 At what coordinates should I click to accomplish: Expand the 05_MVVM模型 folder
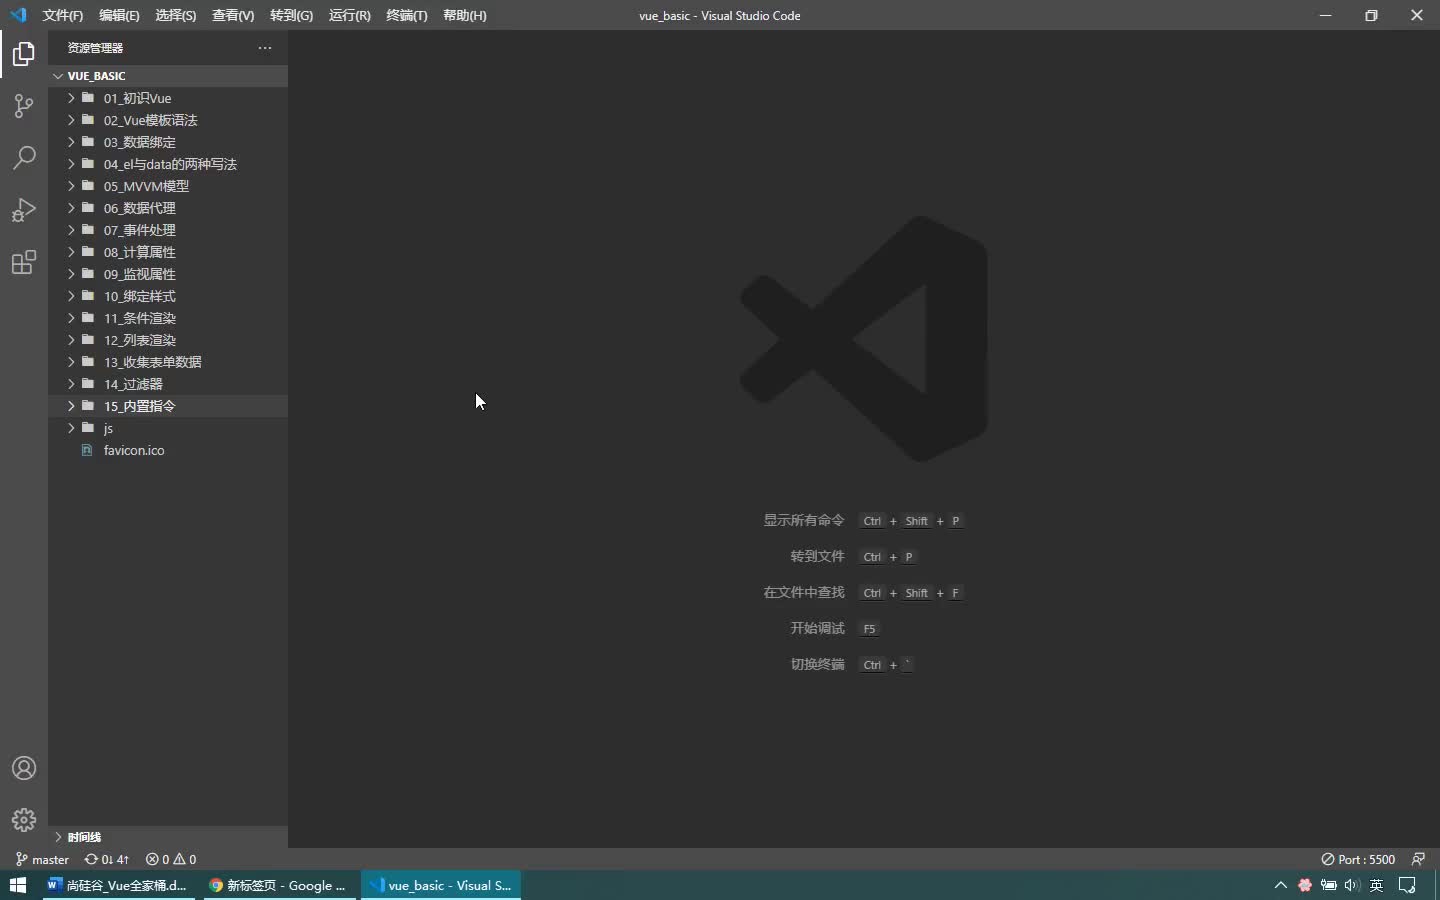[168, 186]
